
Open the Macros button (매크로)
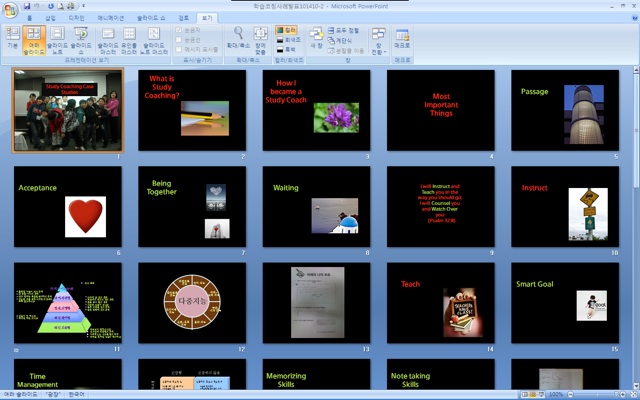(x=402, y=38)
